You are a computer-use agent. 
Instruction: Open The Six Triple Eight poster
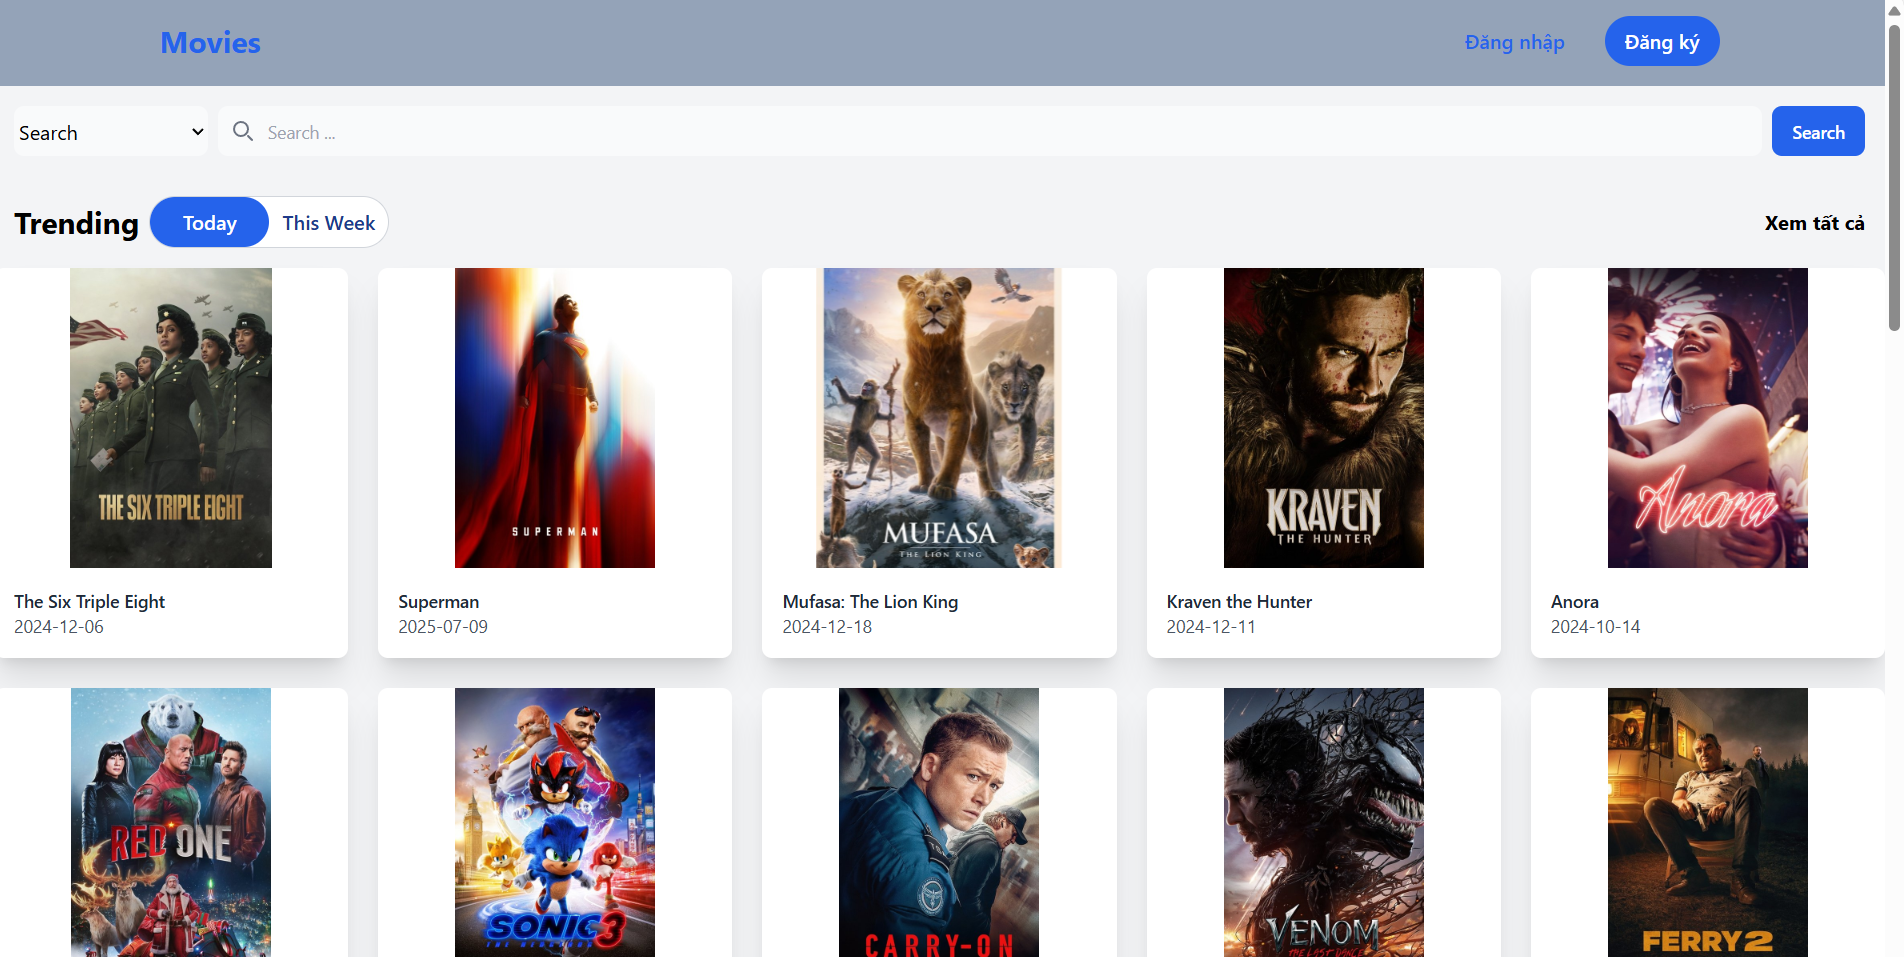click(x=171, y=418)
